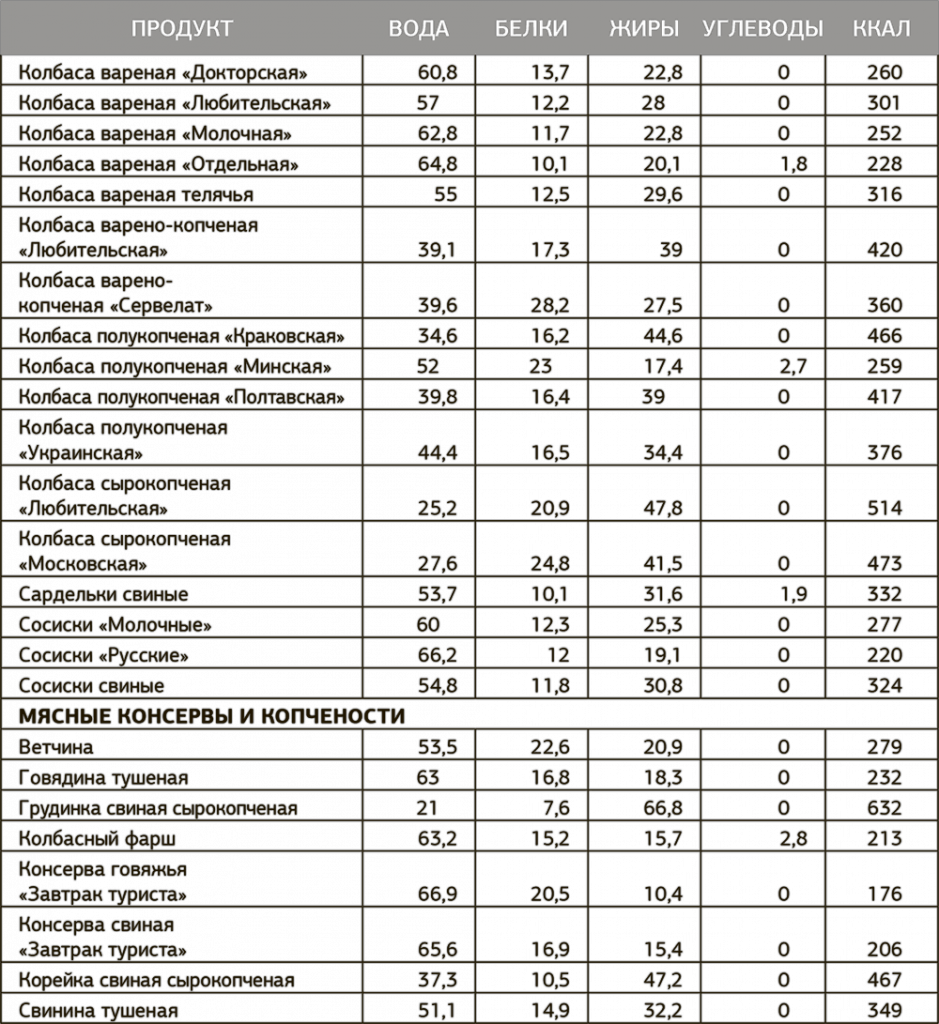Click the Говядина тушеная row name
The width and height of the screenshot is (939, 1024).
[x=104, y=778]
